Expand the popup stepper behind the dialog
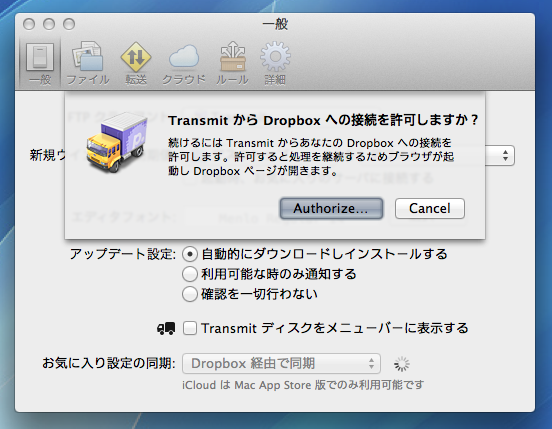Screen dimensions: 552x429 (x=505, y=155)
